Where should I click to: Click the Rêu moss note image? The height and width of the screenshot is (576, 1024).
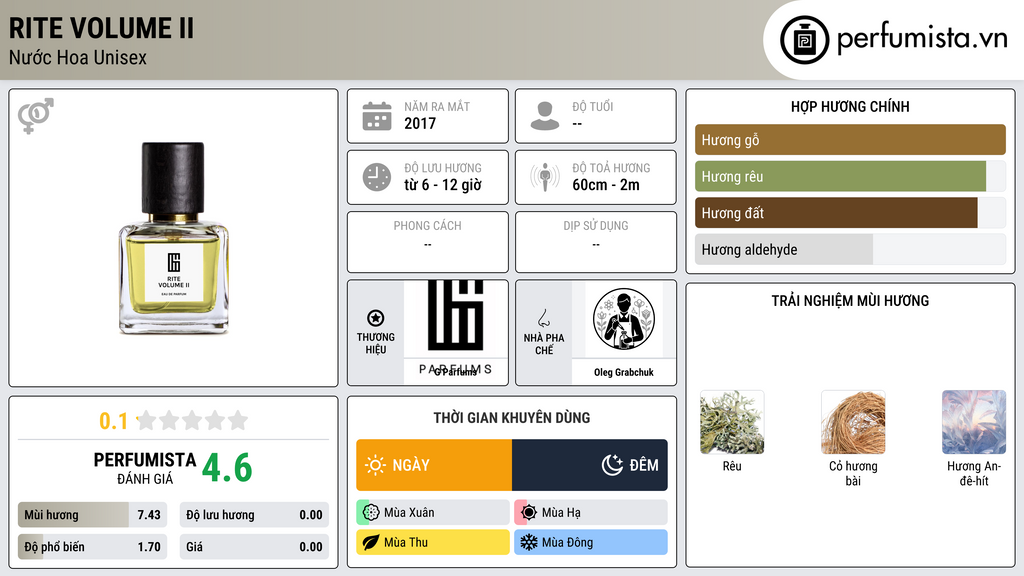pos(732,423)
